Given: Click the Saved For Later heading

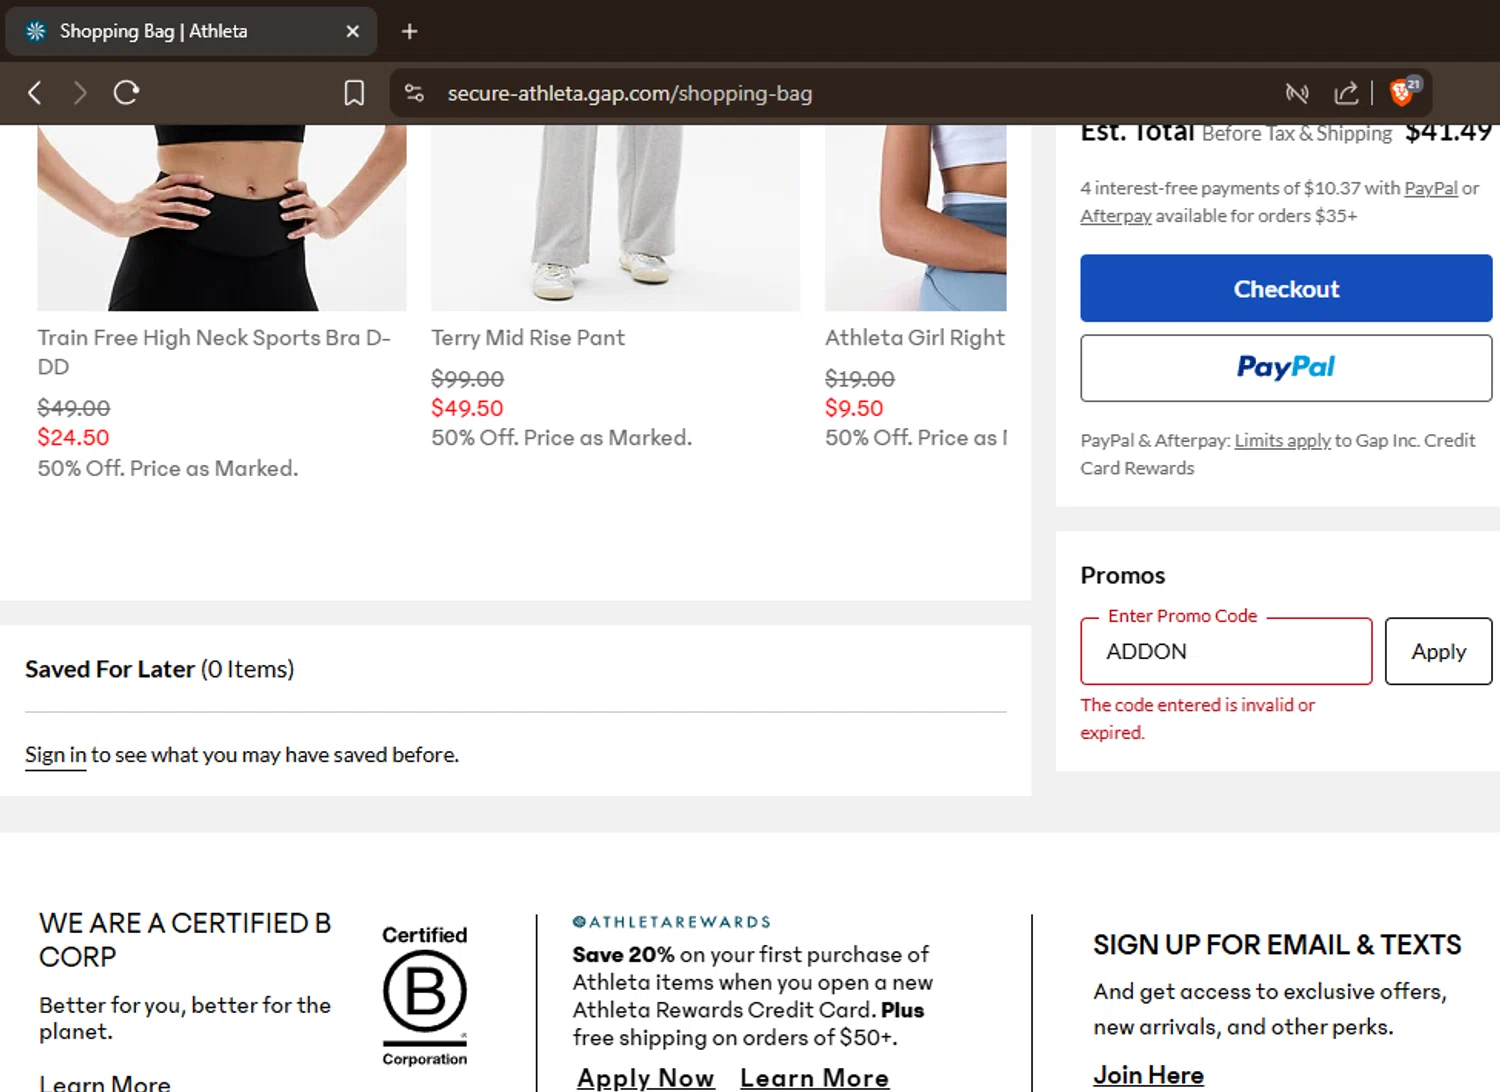Looking at the screenshot, I should click(x=160, y=669).
